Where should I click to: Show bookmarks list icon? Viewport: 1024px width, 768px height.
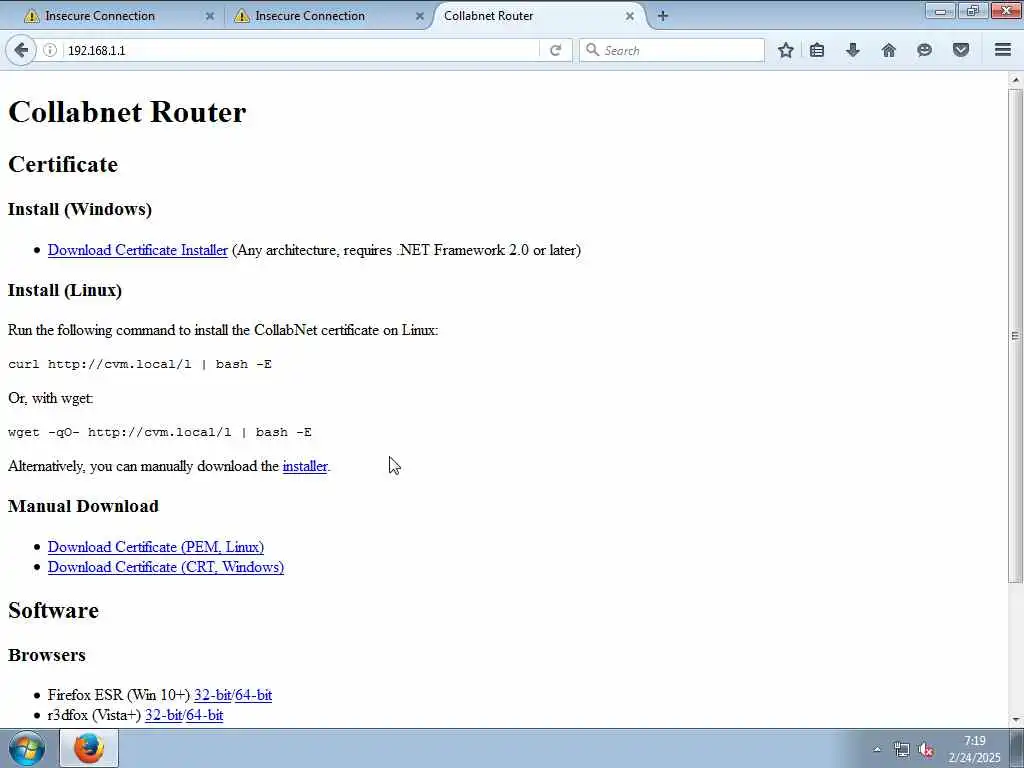coord(817,50)
